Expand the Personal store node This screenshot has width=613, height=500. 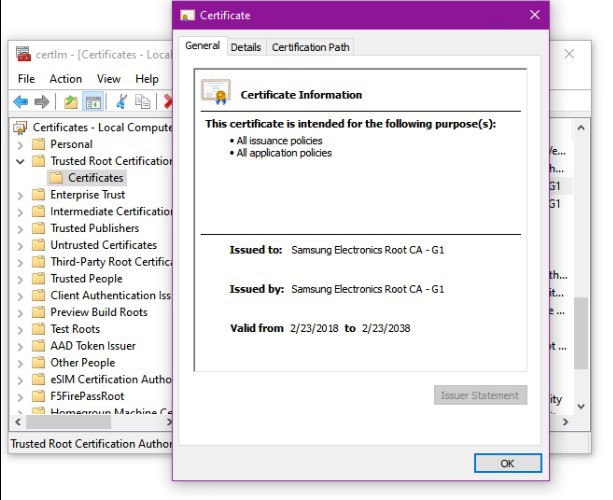pyautogui.click(x=20, y=145)
